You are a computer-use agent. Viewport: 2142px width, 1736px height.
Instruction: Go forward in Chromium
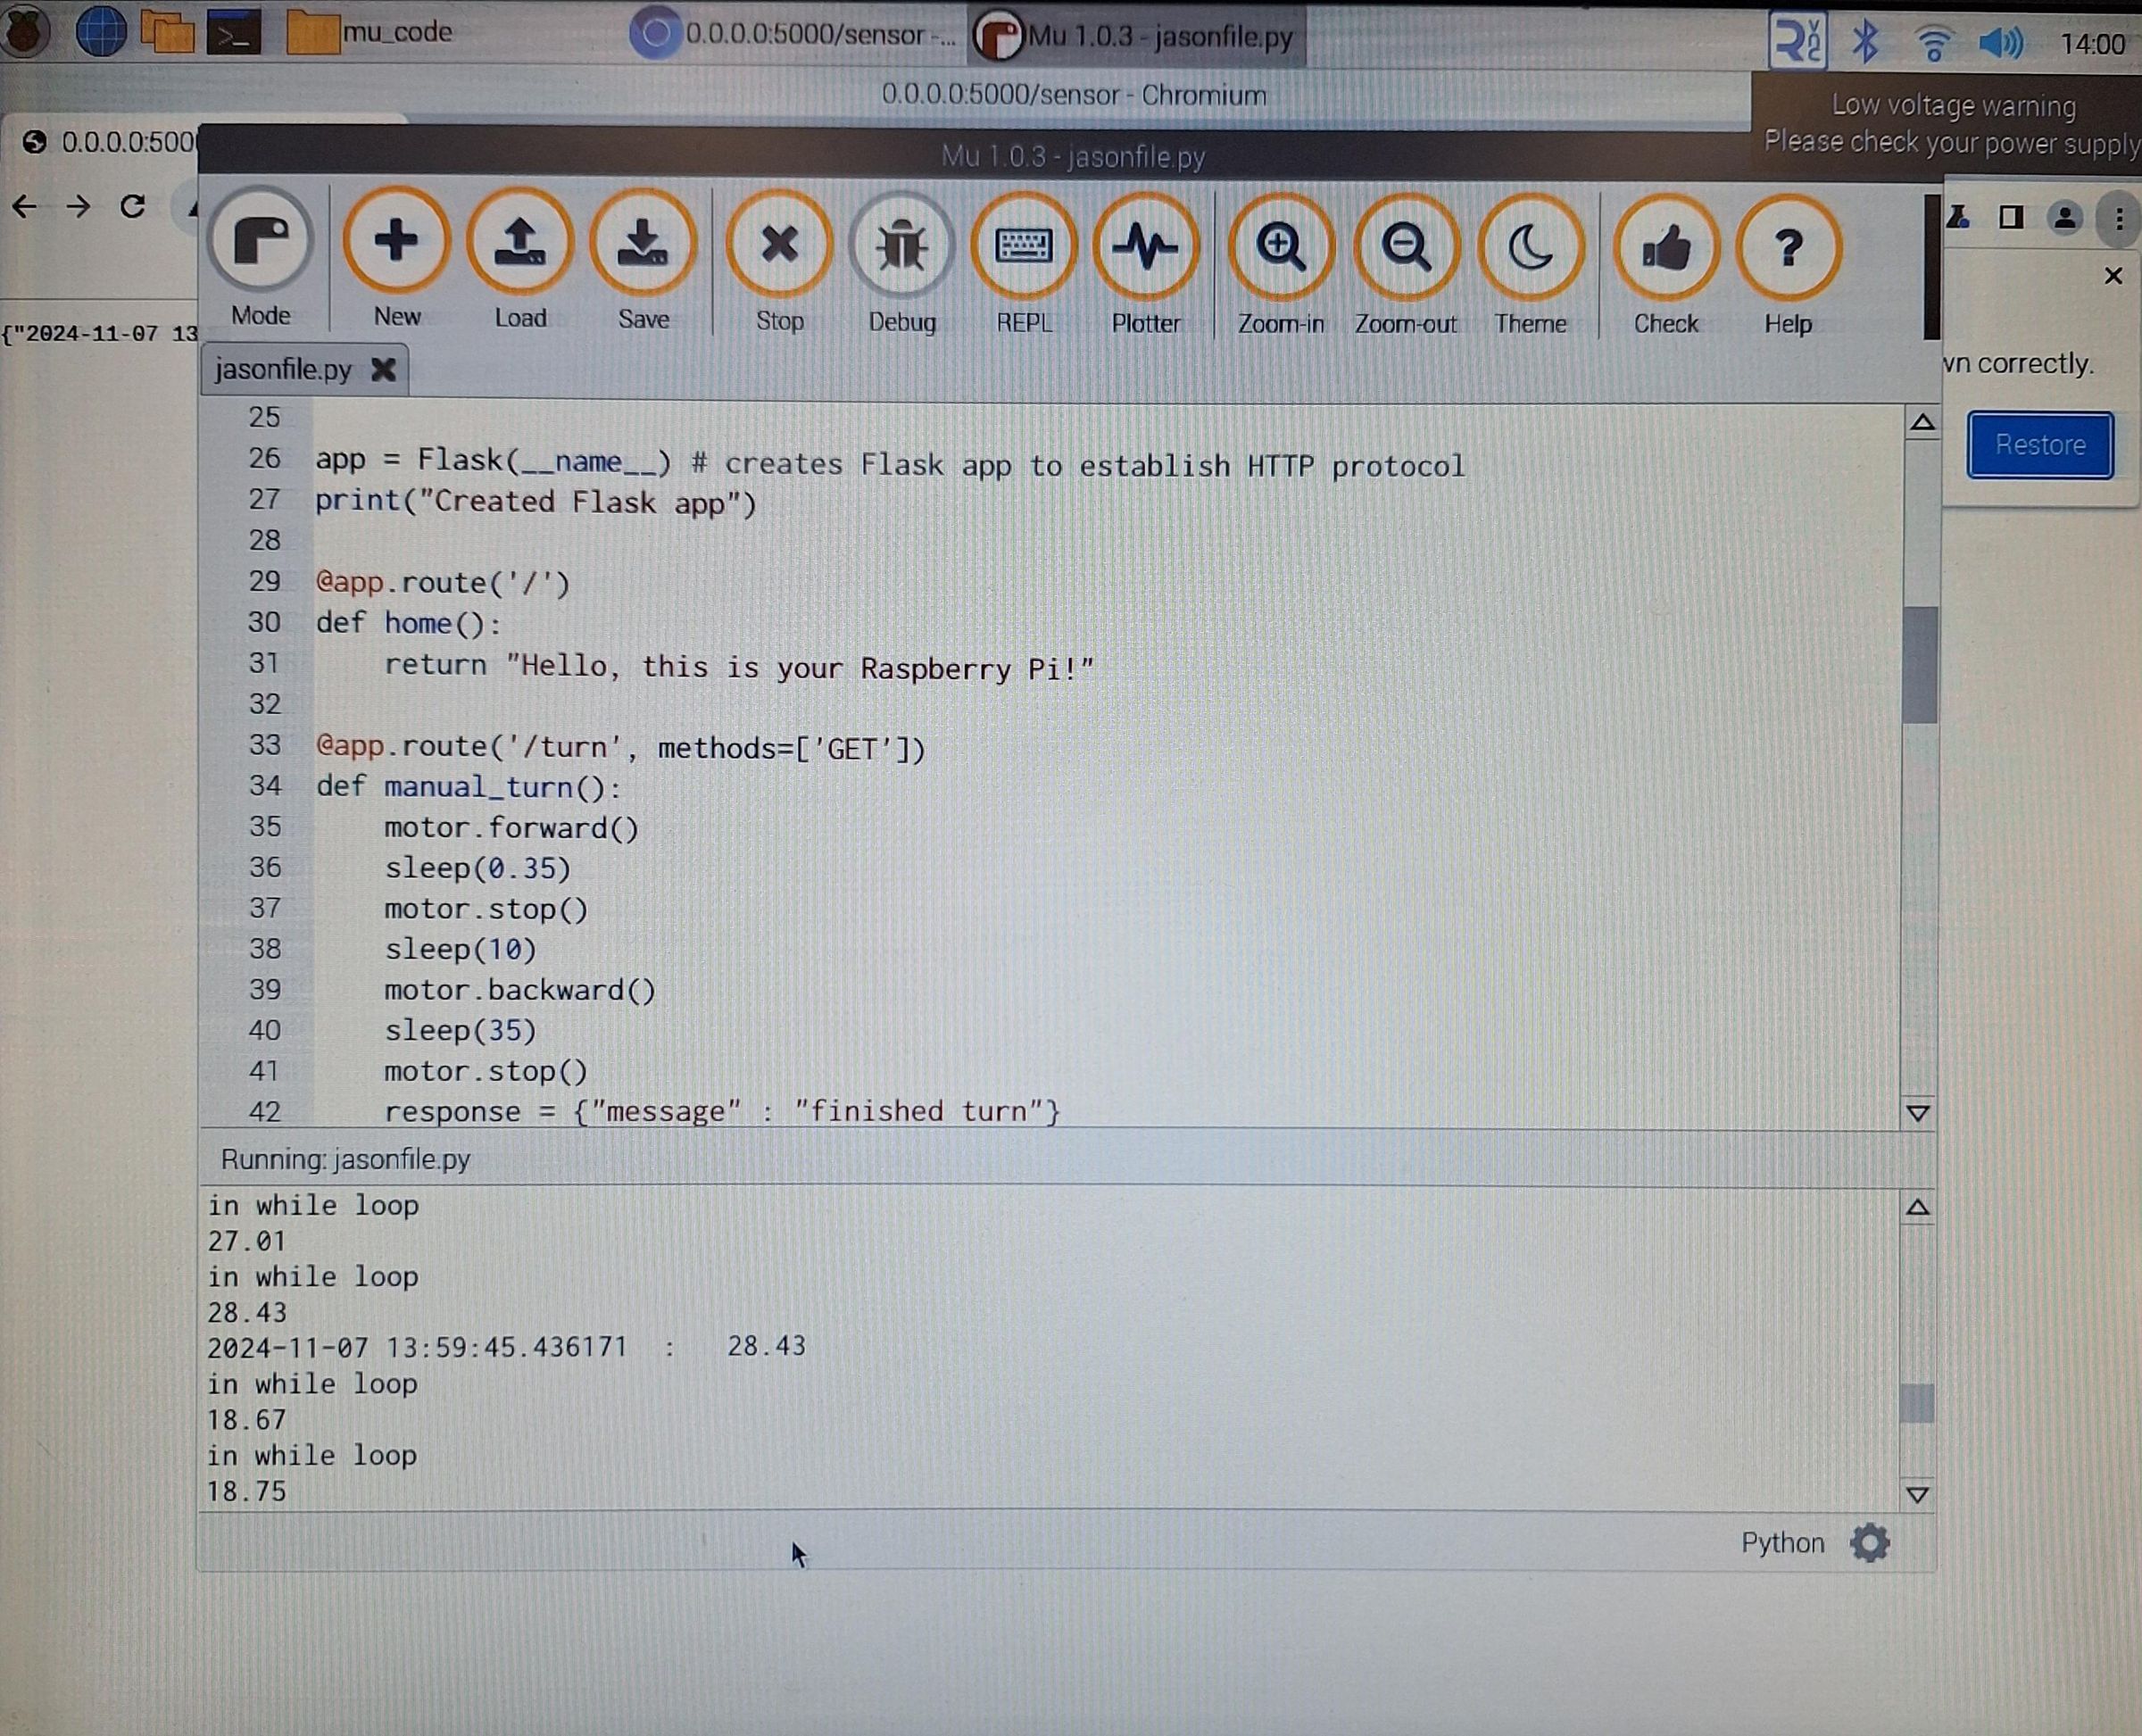(78, 207)
